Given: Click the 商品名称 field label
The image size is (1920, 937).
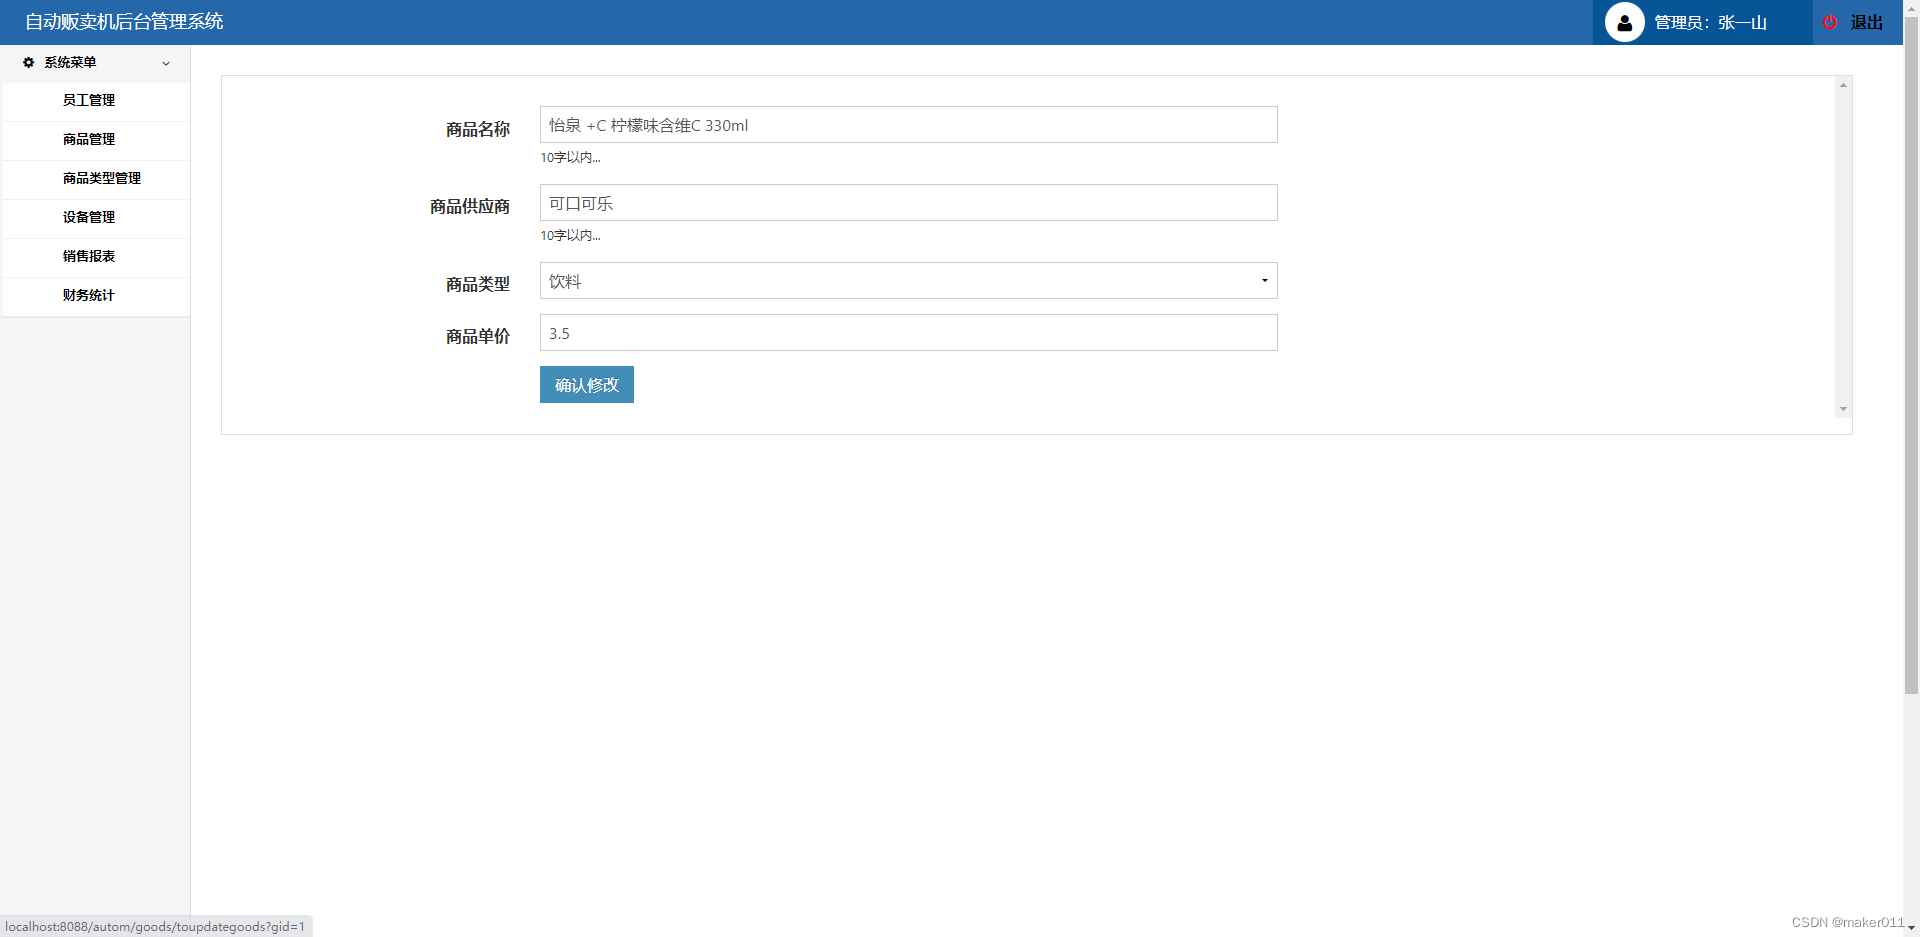Looking at the screenshot, I should 478,129.
